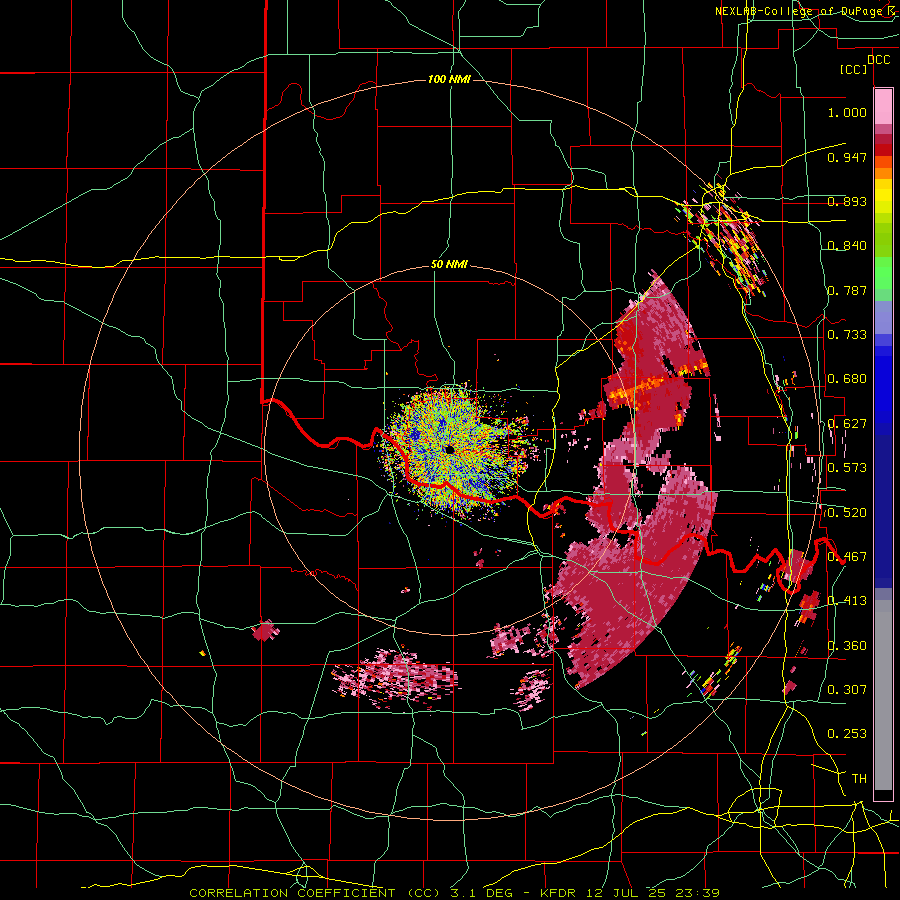Viewport: 900px width, 900px height.
Task: Click the [CC] units label
Action: pyautogui.click(x=854, y=69)
